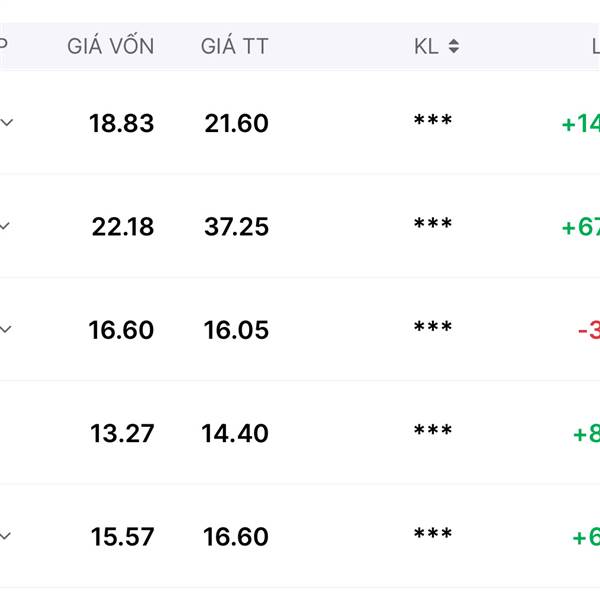
Task: Open the red negative loss value
Action: 589,330
